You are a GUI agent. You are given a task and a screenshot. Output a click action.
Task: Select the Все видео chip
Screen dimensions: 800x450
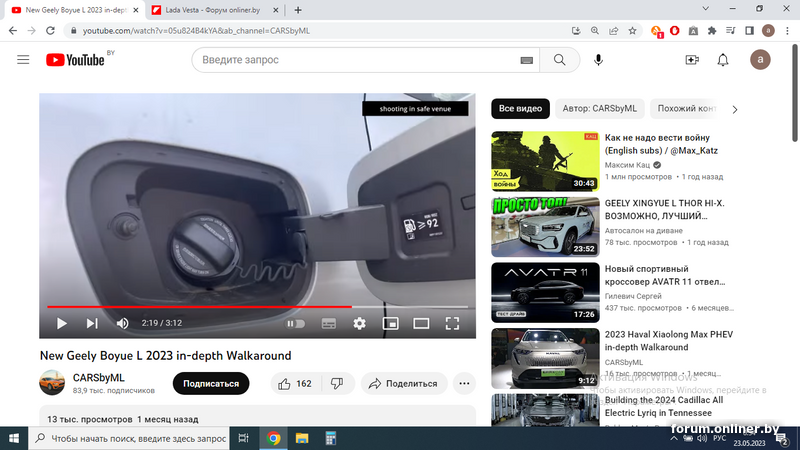point(520,109)
